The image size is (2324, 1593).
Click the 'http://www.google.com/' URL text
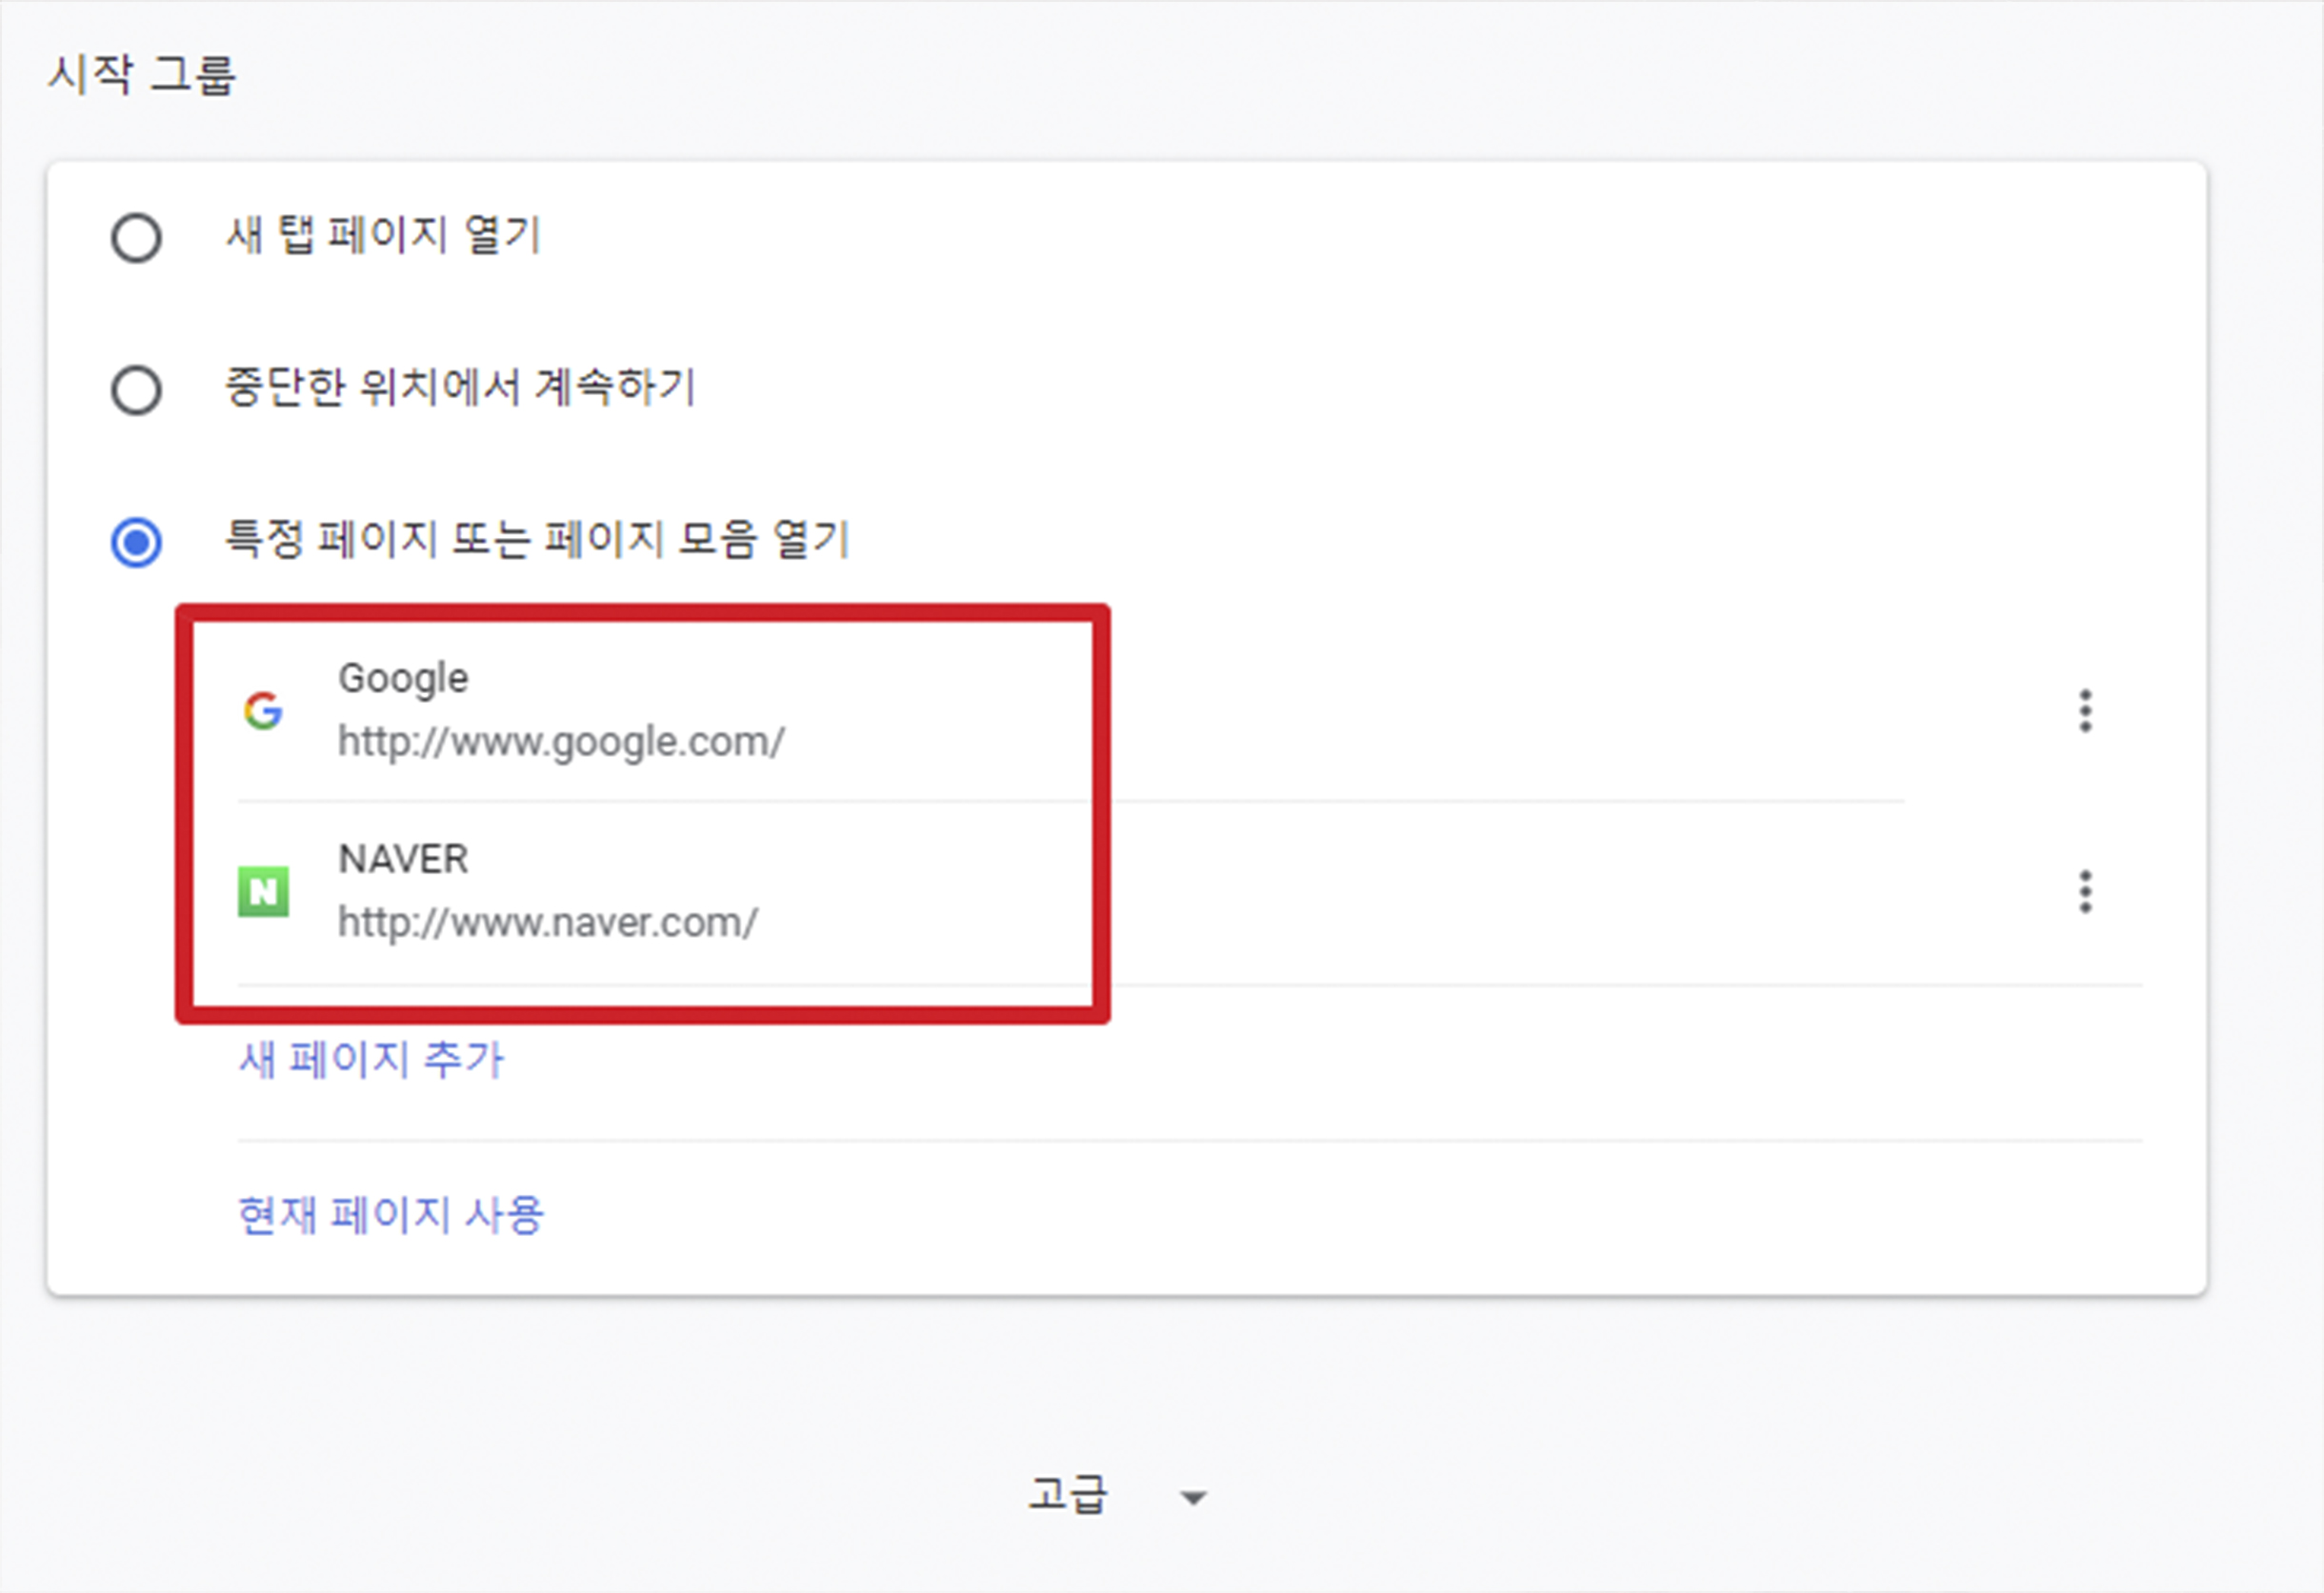(561, 742)
